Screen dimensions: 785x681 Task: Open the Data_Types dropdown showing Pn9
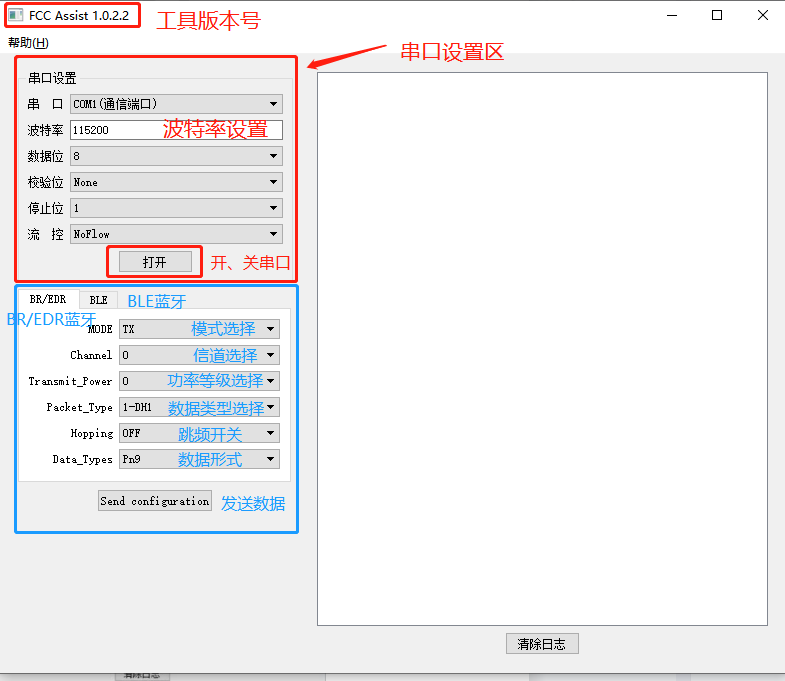coord(199,460)
